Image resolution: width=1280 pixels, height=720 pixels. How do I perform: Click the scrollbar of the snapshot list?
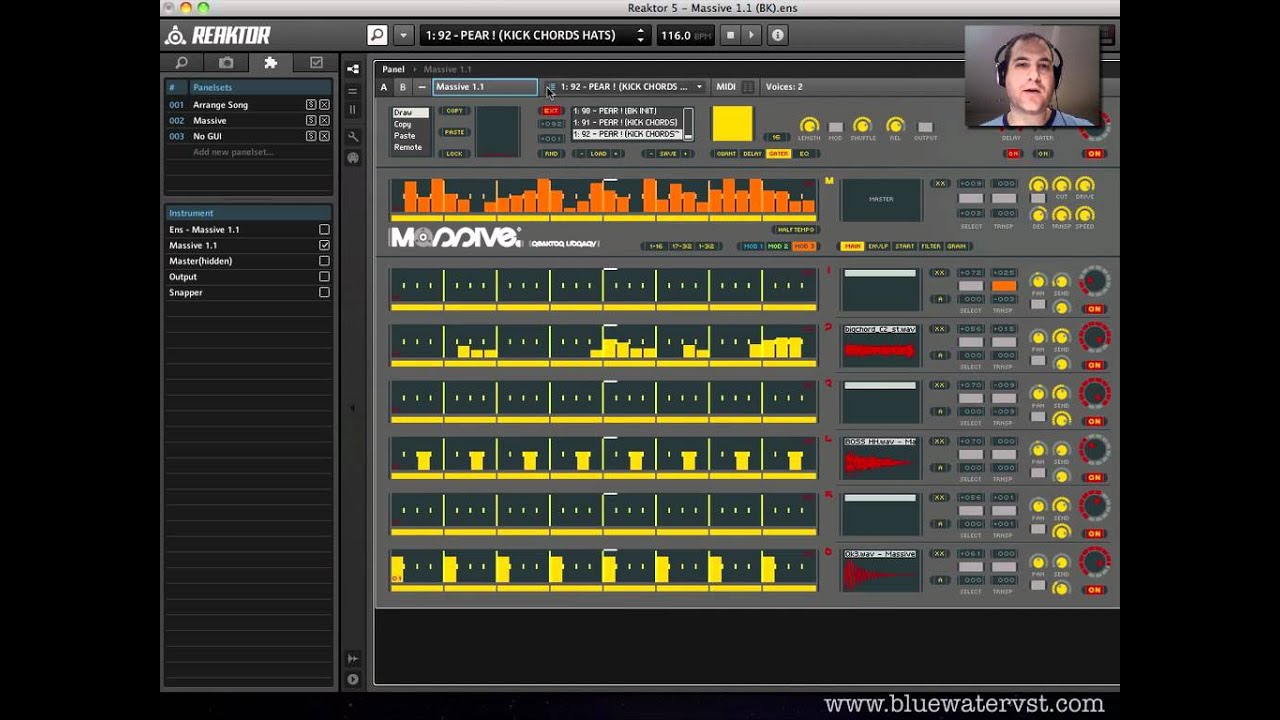click(x=688, y=124)
